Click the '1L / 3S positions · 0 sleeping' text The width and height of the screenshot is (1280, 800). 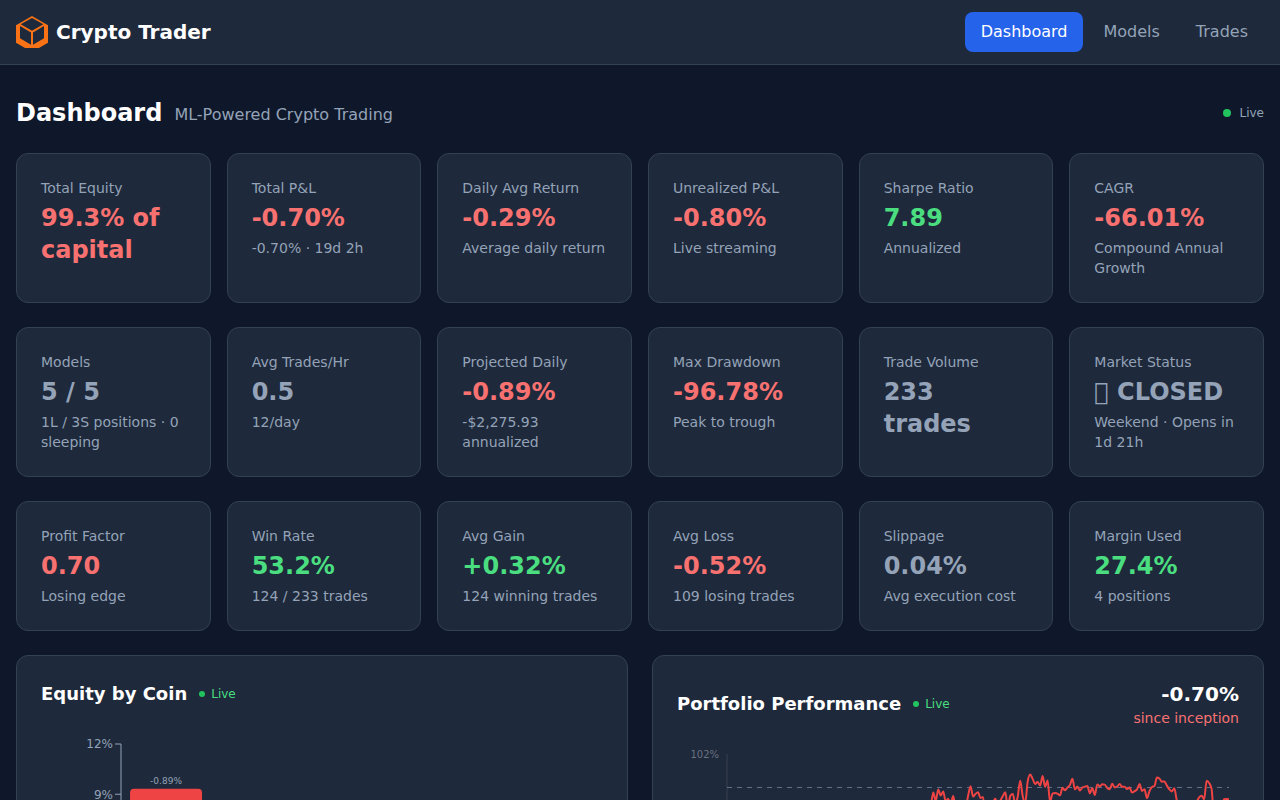(110, 432)
